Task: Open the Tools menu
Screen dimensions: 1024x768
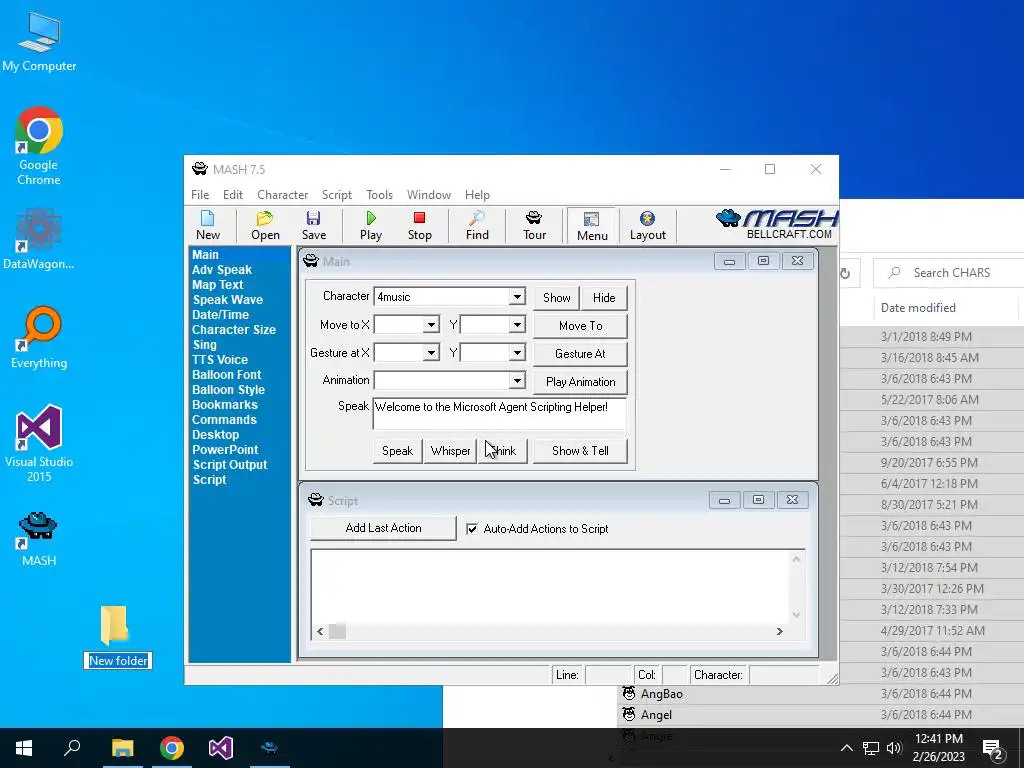Action: point(379,195)
